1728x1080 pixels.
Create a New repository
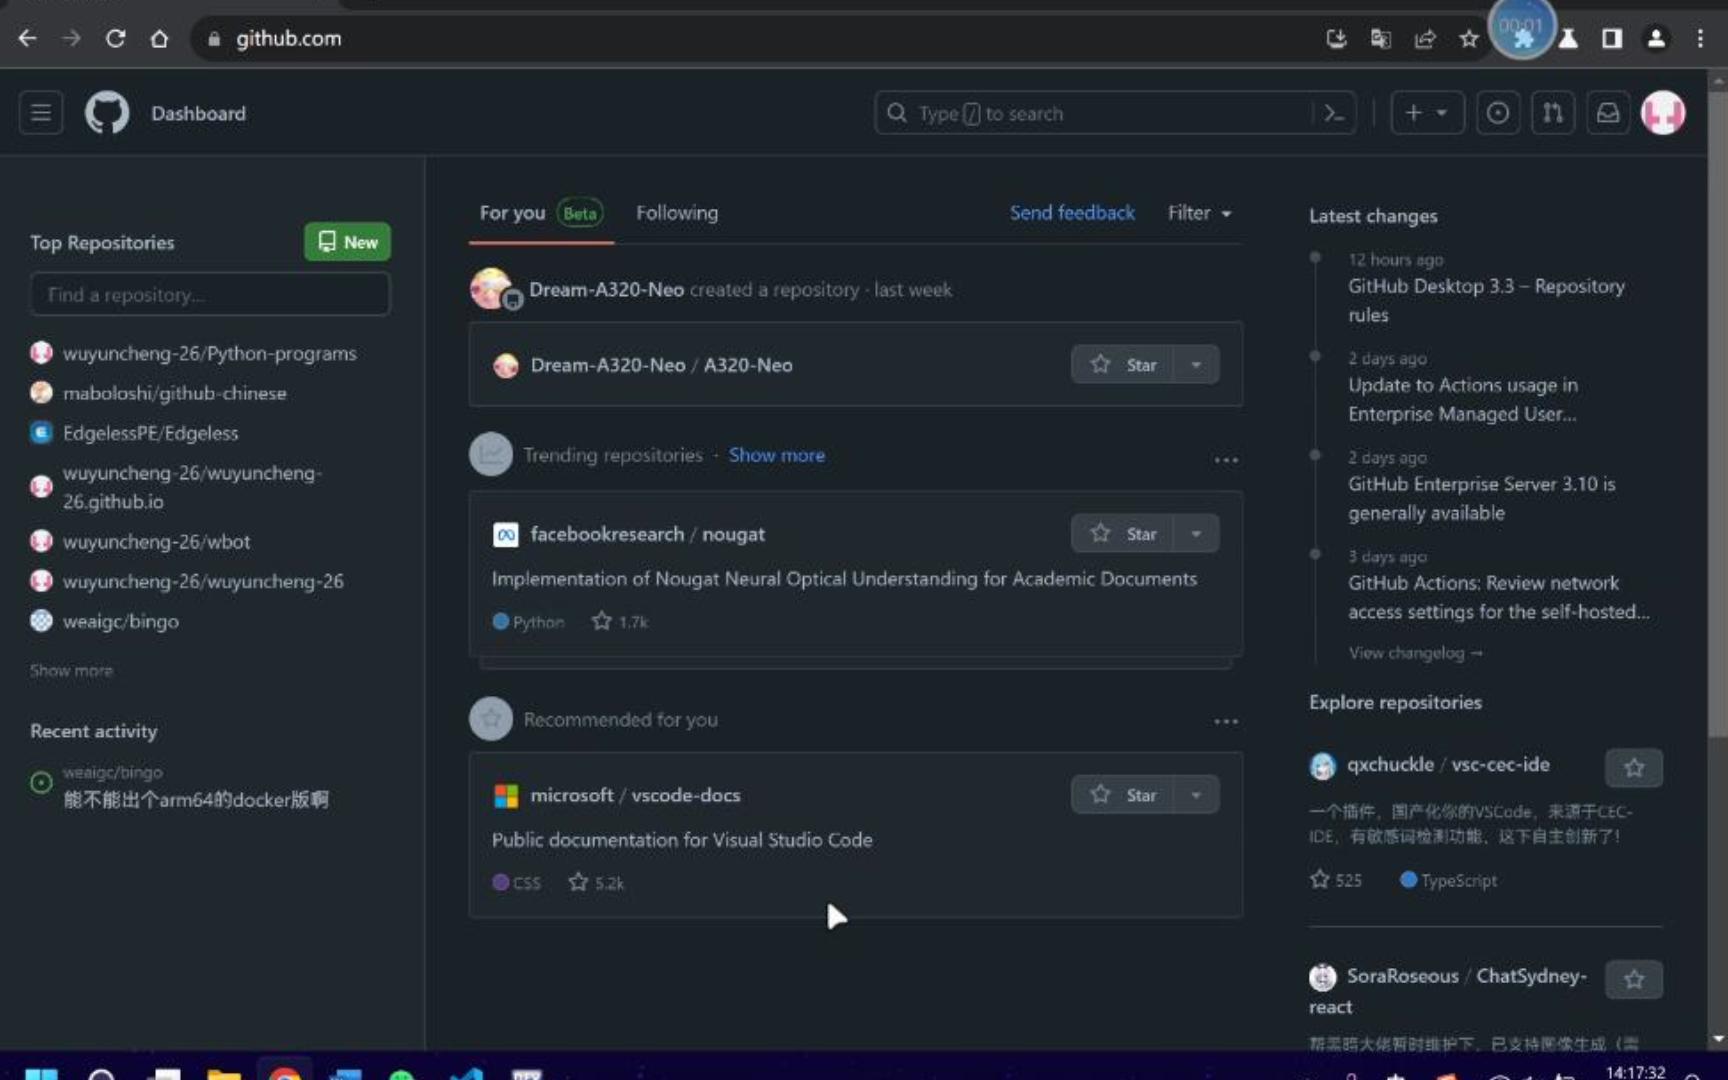tap(347, 242)
